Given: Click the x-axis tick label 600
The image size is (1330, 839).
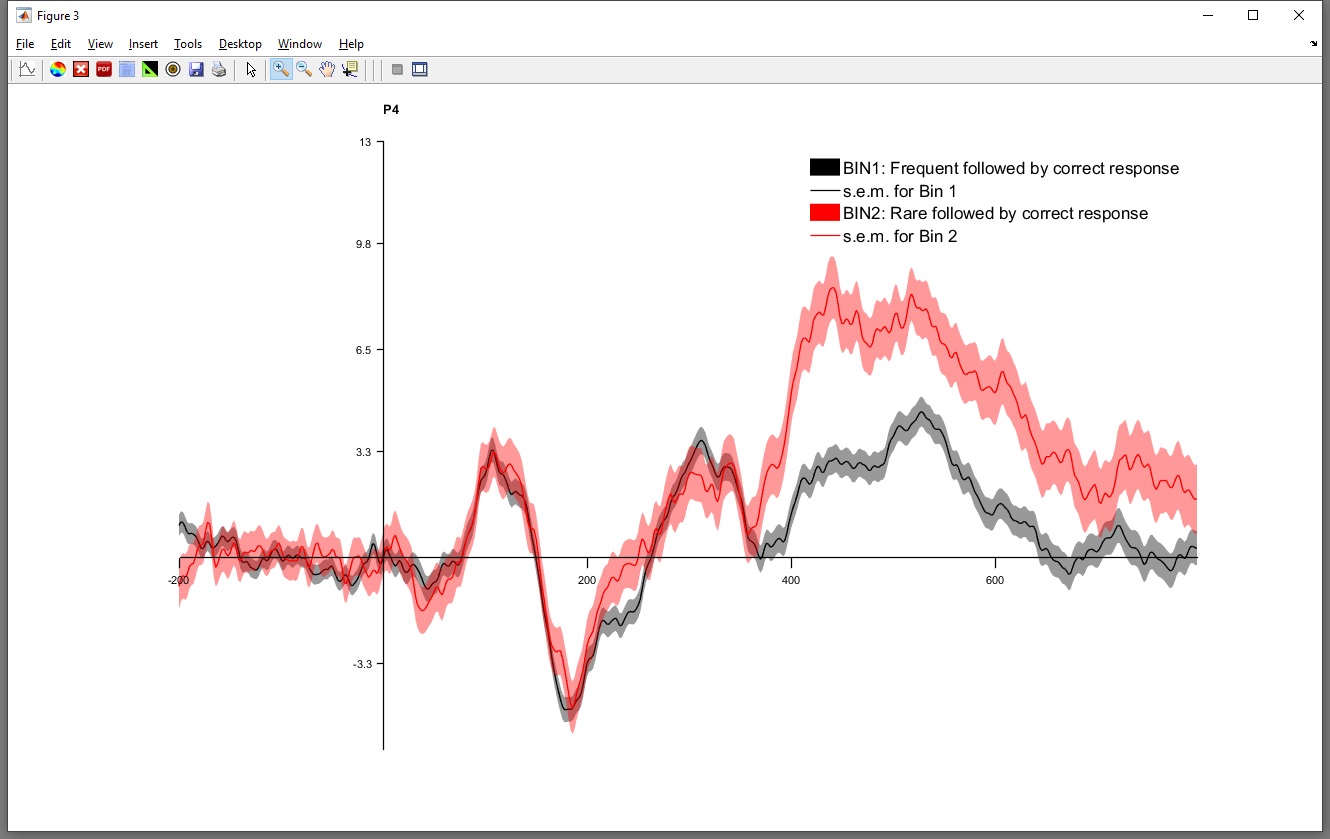Looking at the screenshot, I should 995,580.
